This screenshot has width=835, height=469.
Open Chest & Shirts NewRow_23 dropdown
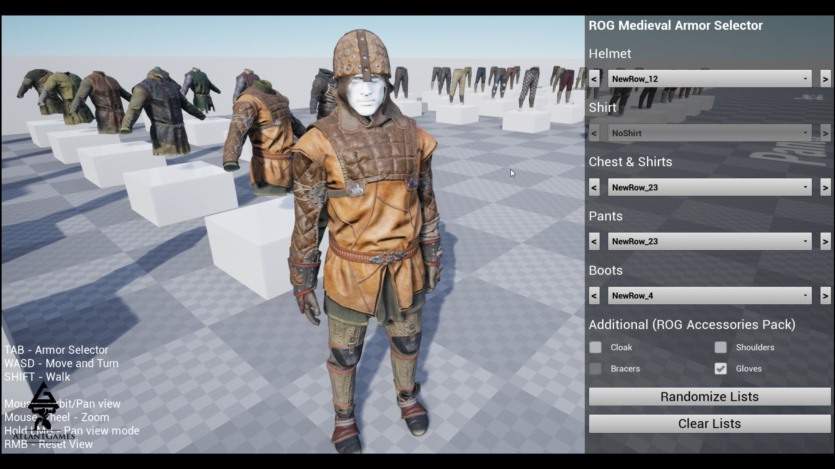click(709, 187)
